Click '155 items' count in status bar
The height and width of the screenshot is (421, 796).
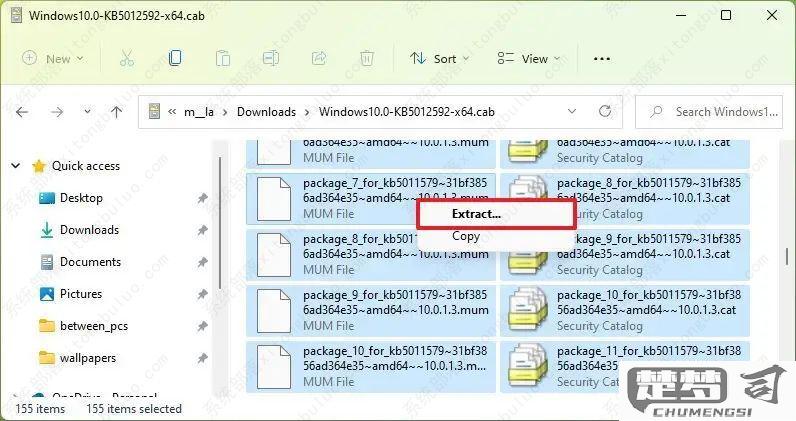click(x=40, y=409)
